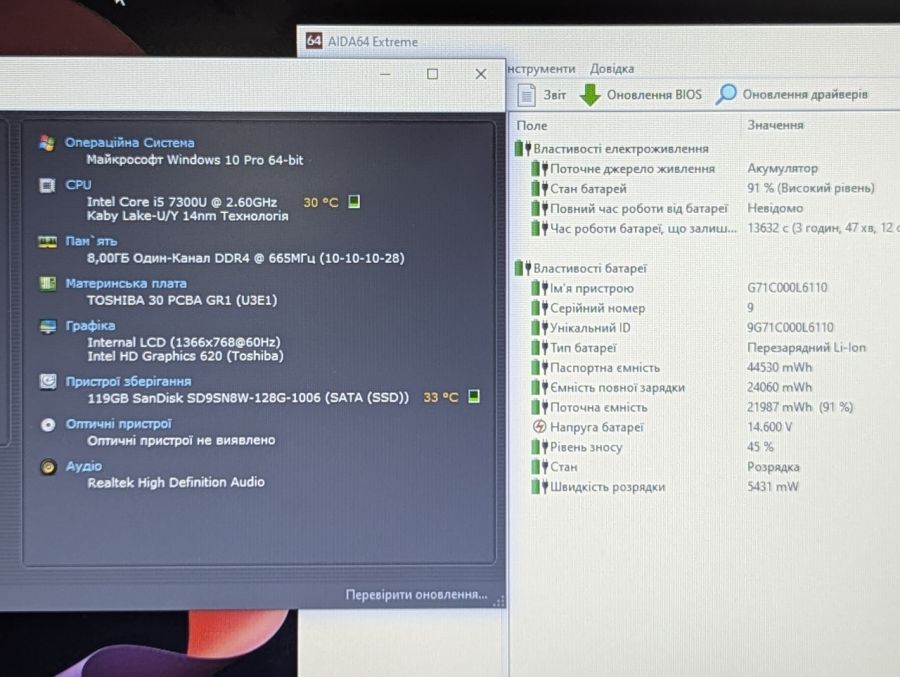Click the value 5431 mW
The height and width of the screenshot is (677, 900).
tap(773, 486)
